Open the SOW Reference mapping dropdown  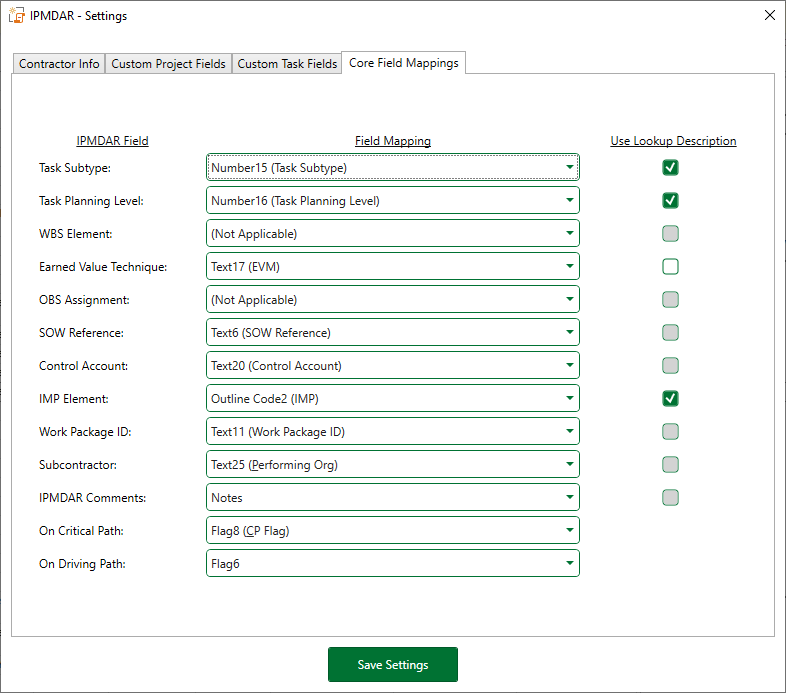click(392, 333)
